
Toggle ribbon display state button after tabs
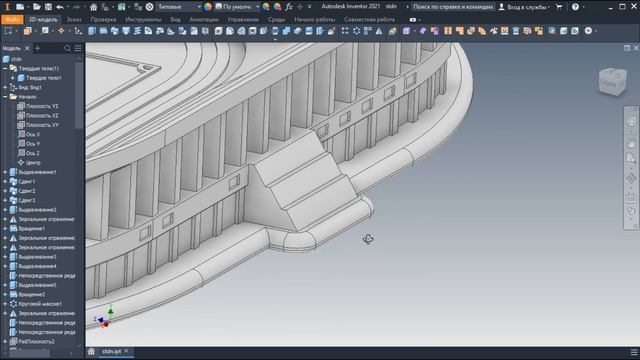413,20
